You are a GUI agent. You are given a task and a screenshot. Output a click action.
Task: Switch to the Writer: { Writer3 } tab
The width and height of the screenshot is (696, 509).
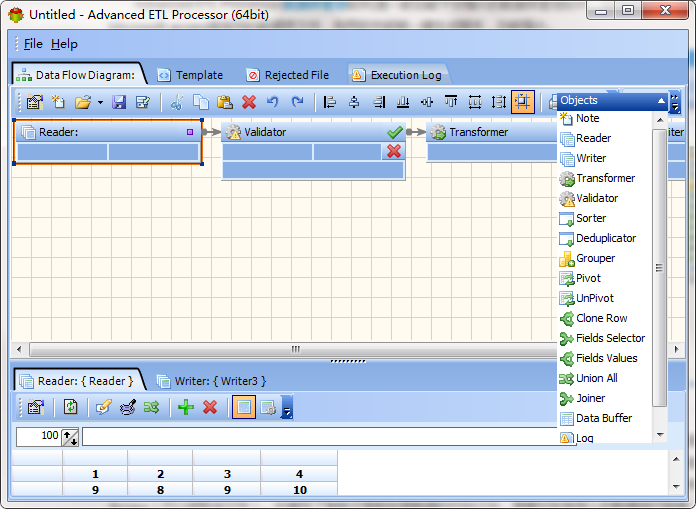point(212,381)
